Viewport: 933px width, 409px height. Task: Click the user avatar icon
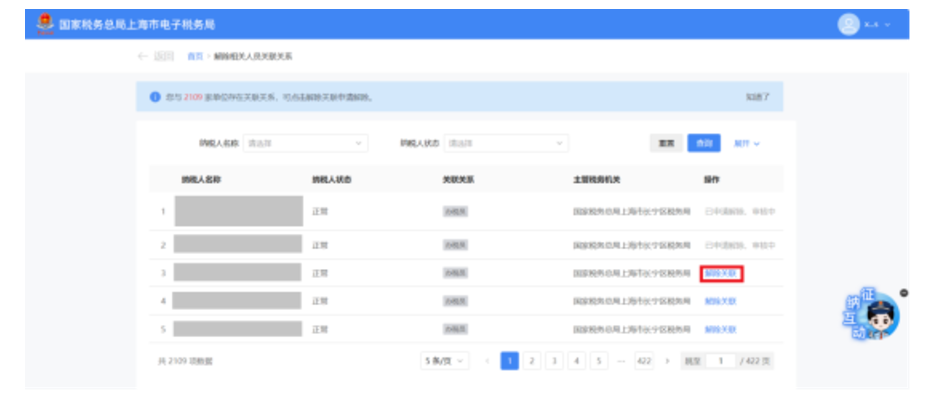(849, 24)
